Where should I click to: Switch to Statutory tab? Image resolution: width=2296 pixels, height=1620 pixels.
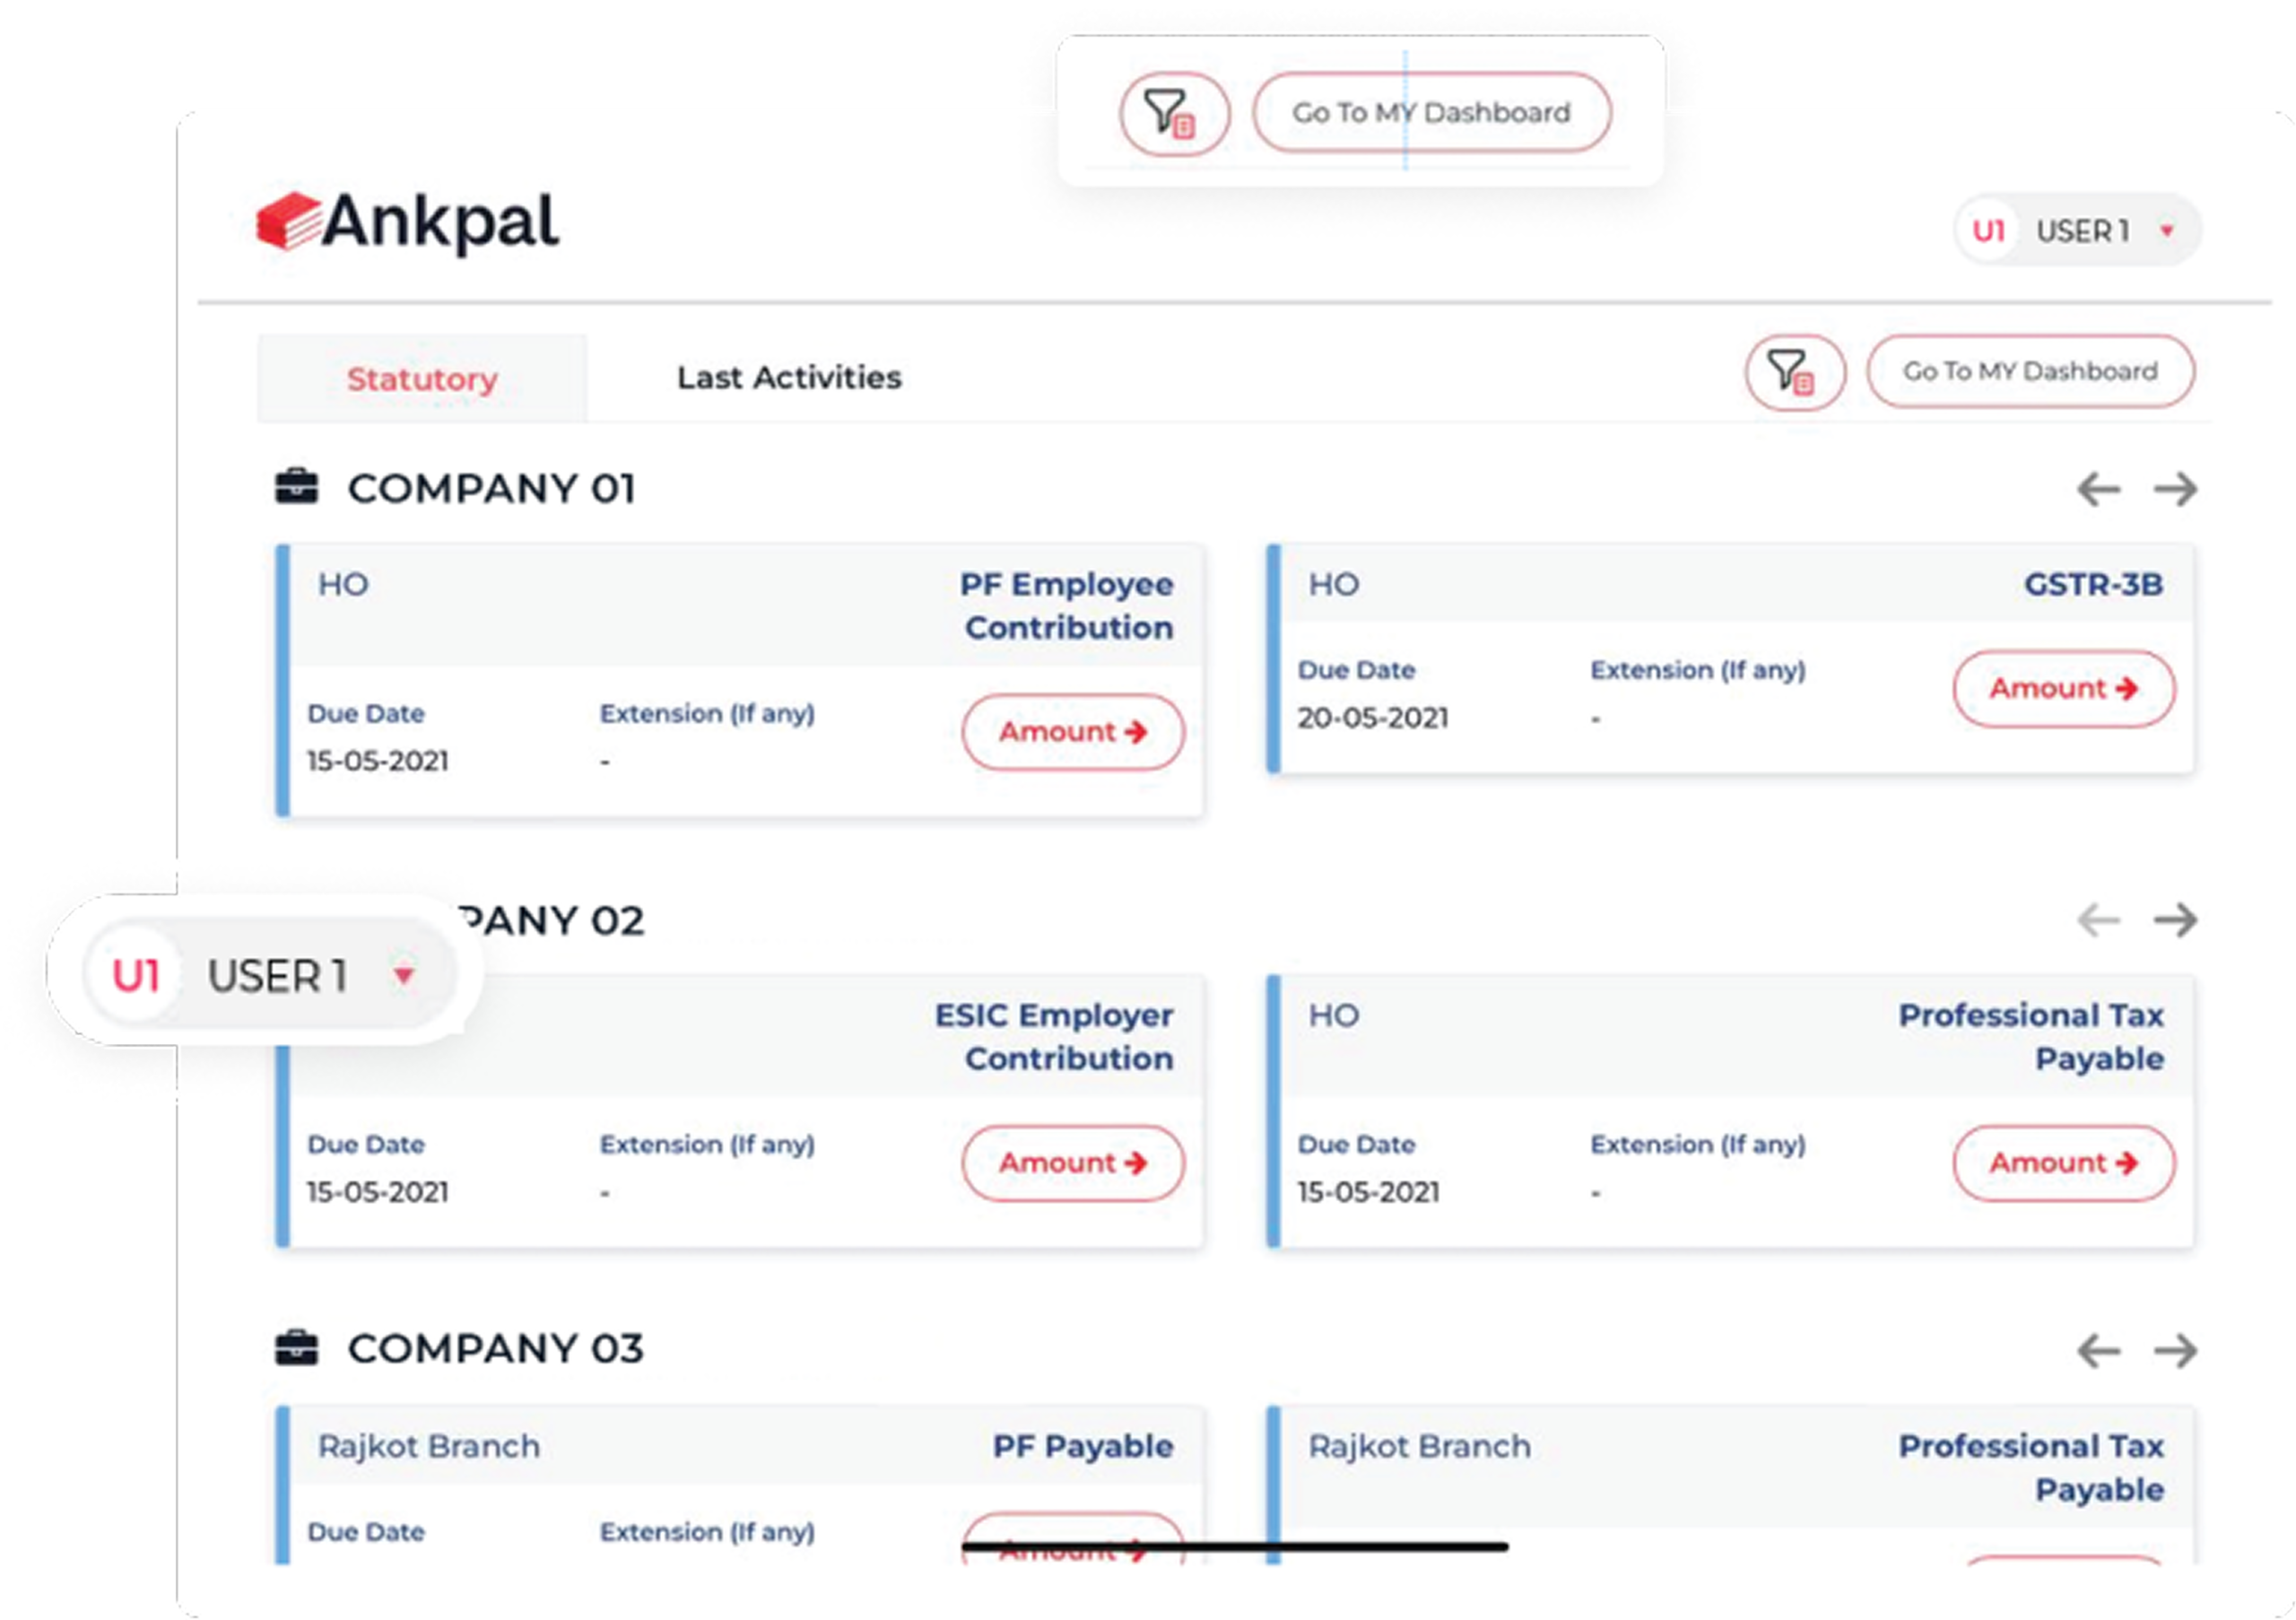[422, 379]
